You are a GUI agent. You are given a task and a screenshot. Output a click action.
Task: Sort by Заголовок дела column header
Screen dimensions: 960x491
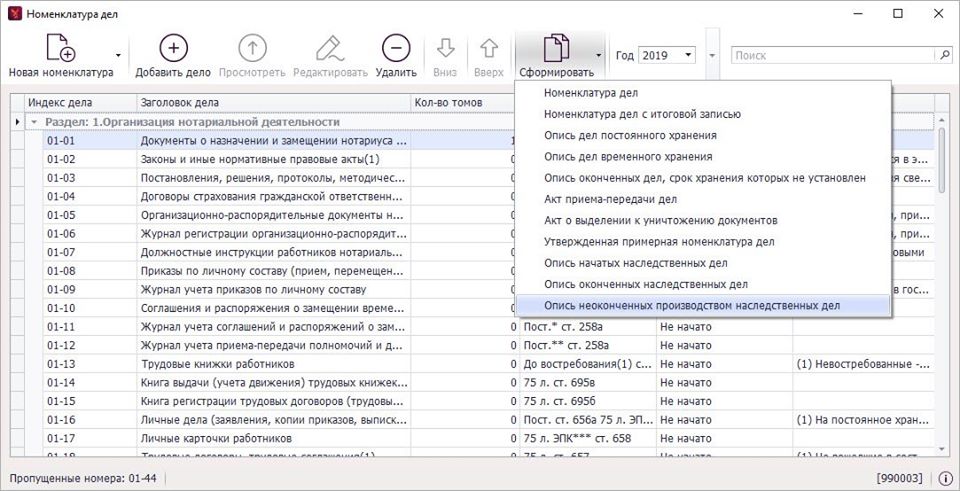coord(273,103)
